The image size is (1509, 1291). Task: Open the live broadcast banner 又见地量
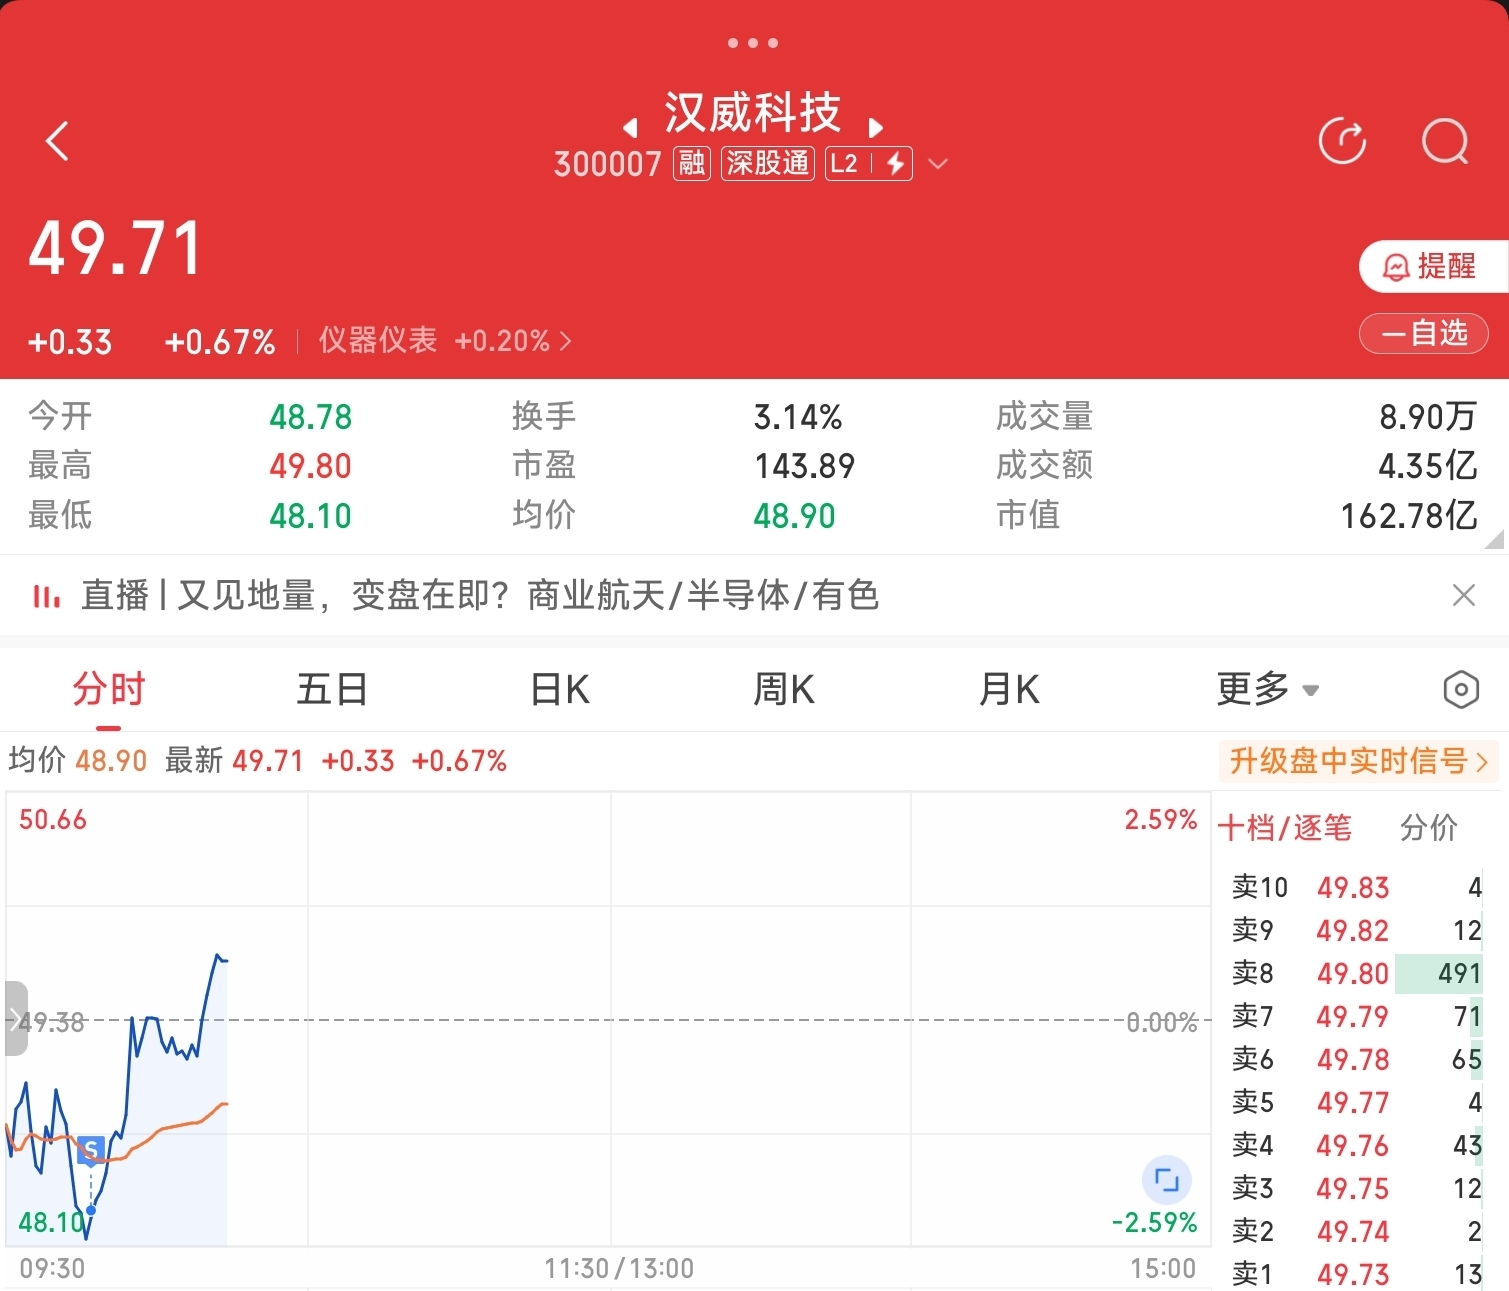(x=479, y=596)
